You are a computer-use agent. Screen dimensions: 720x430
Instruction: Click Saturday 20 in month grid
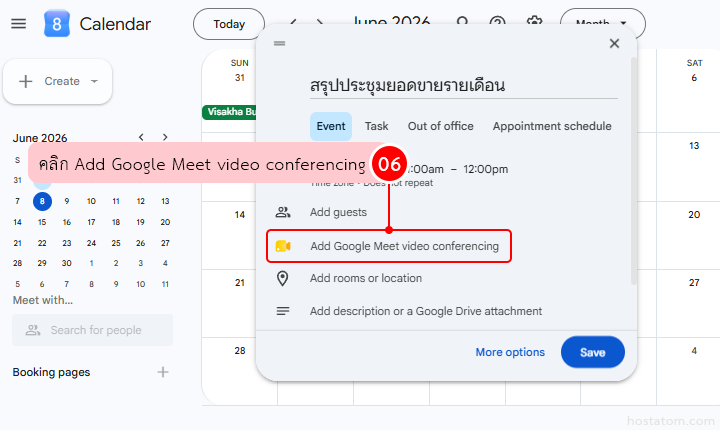coord(694,215)
